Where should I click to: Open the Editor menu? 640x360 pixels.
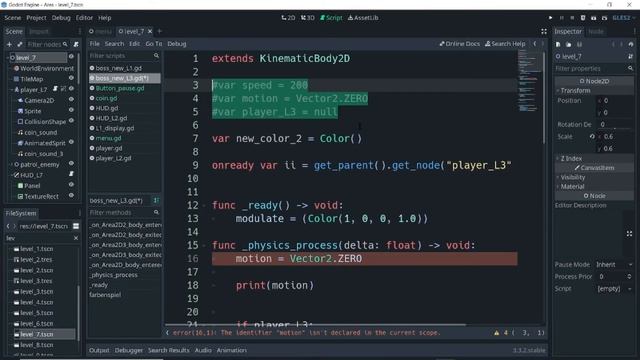click(84, 18)
